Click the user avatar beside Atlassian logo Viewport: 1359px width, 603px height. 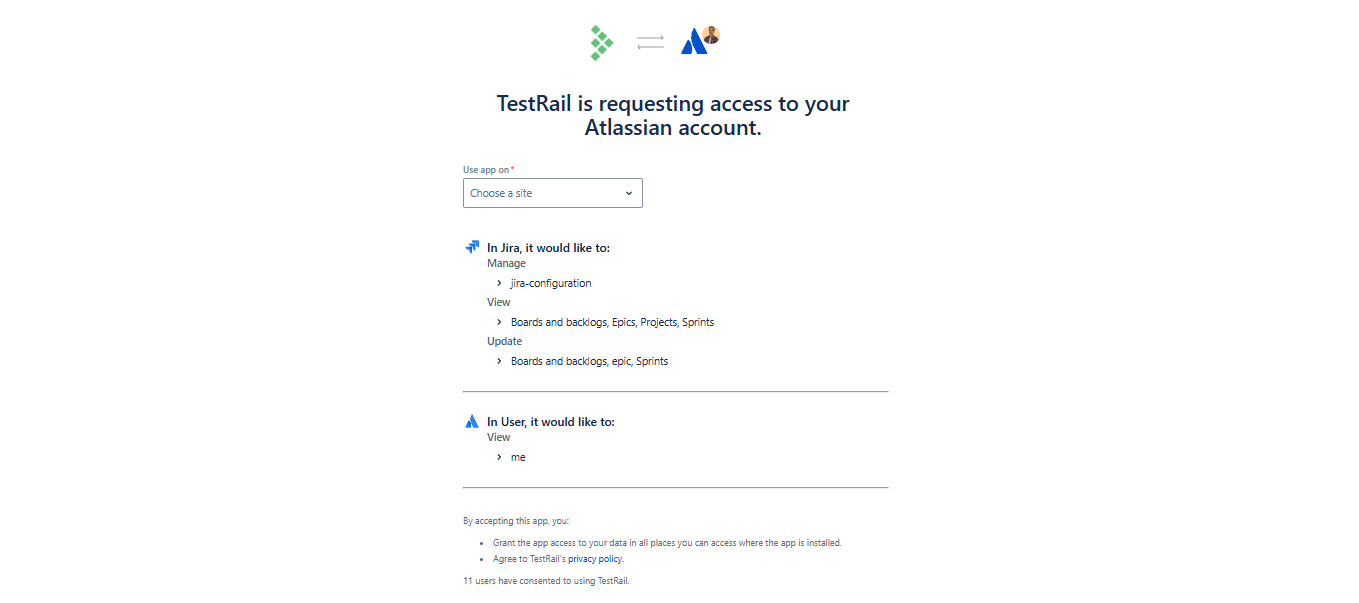click(711, 35)
